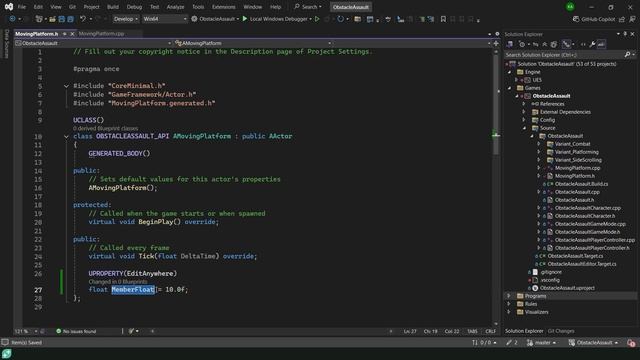Select ObstacleAssaultCharacter.h in Solution Explorer
The height and width of the screenshot is (360, 640).
coord(584,216)
